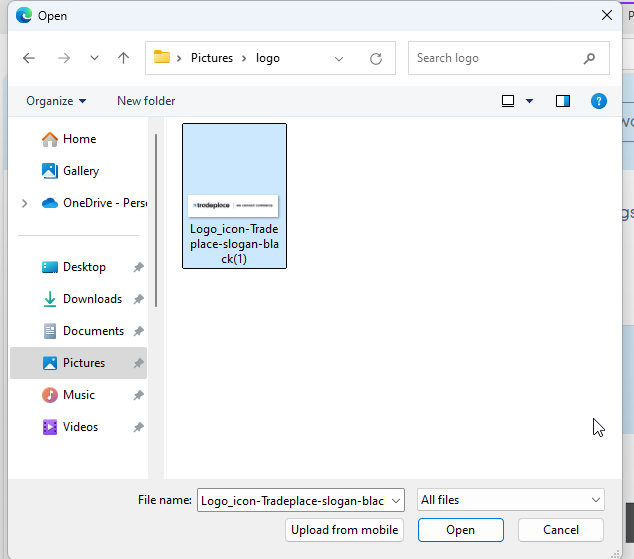This screenshot has height=559, width=634.
Task: Select the Tradeplace logo thumbnail image
Action: 233,205
